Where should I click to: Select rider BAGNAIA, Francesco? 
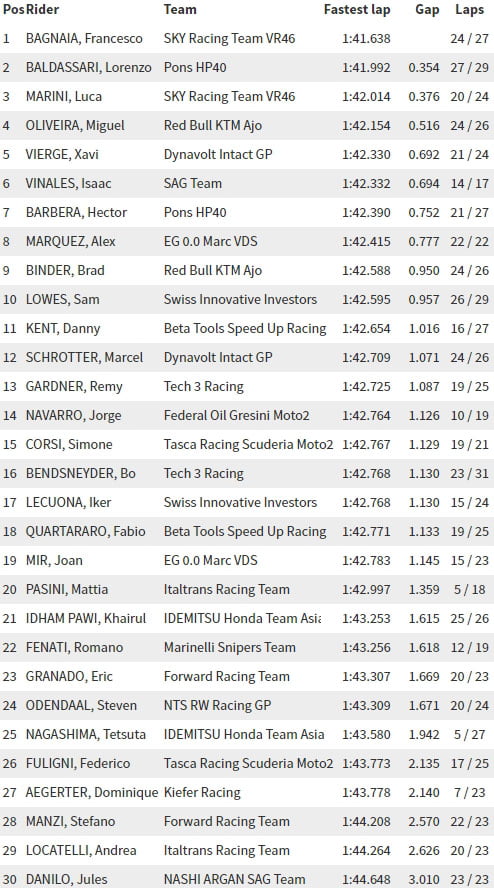coord(84,39)
